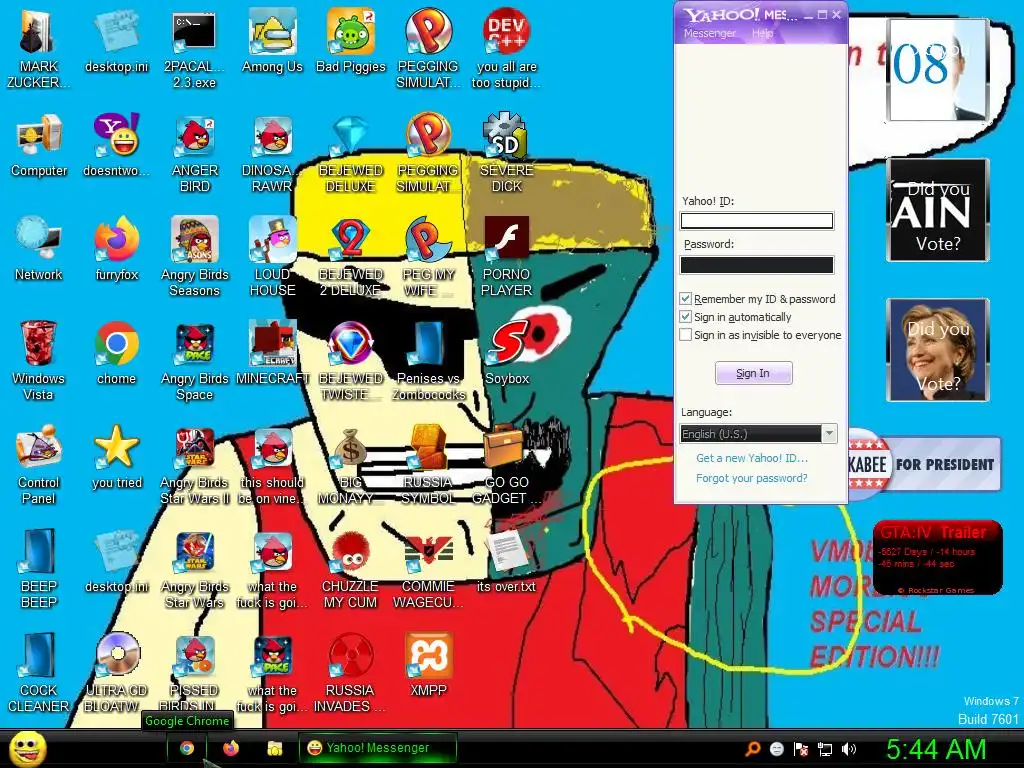Viewport: 1024px width, 768px height.
Task: Open the 'its over.txt' file
Action: 506,560
